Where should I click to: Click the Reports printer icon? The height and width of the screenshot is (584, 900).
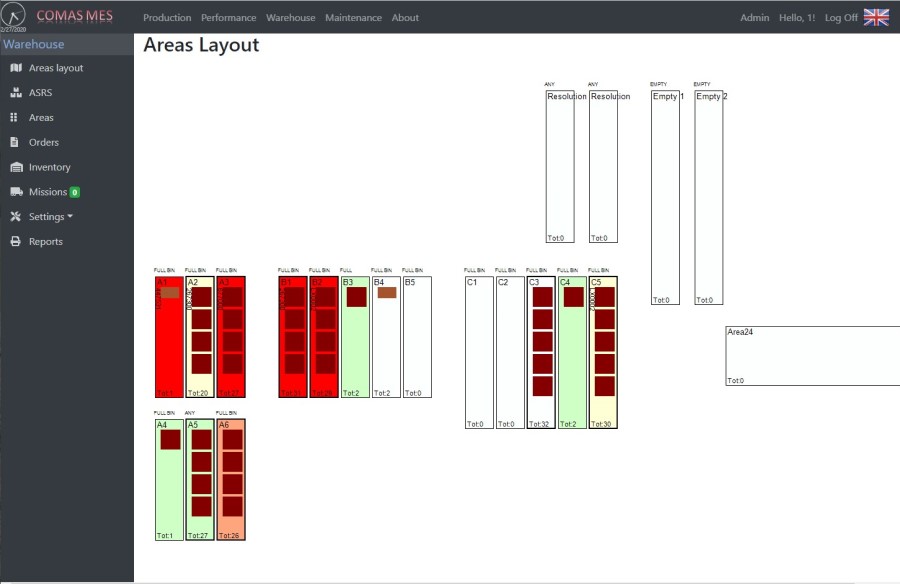point(15,242)
